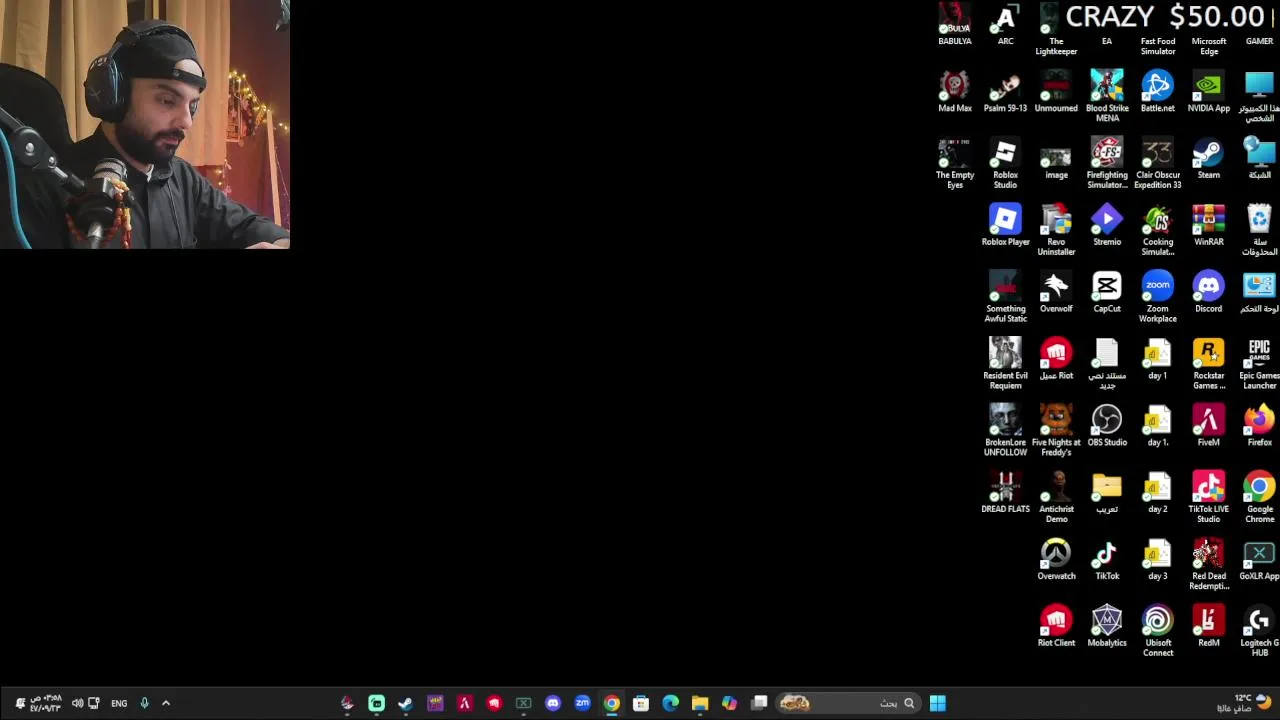This screenshot has height=720, width=1280.
Task: Select the WinRAR desktop shortcut
Action: pyautogui.click(x=1208, y=226)
